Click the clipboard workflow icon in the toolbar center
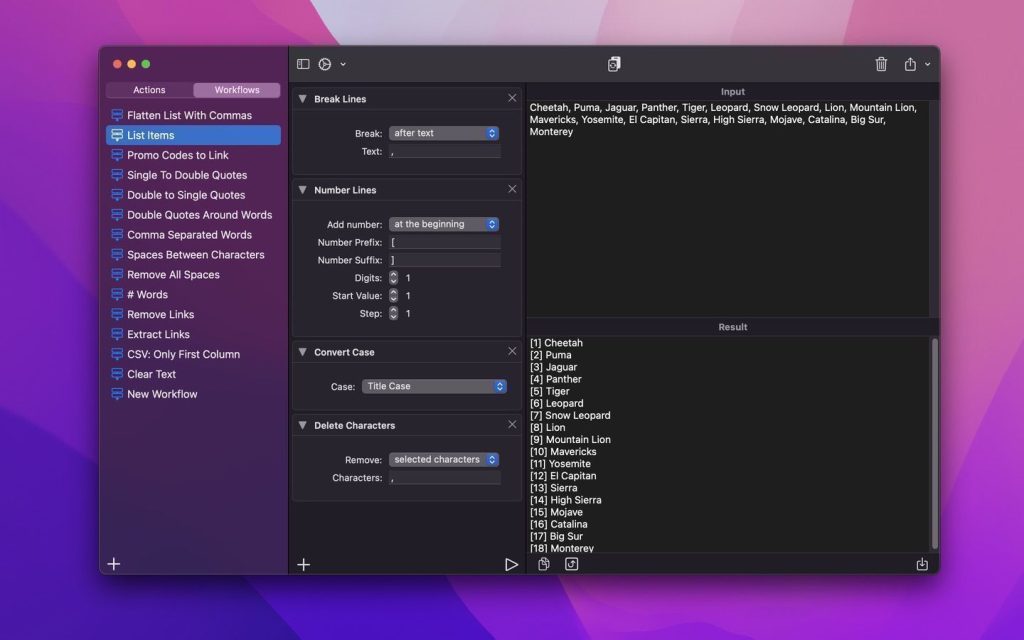1024x640 pixels. click(x=613, y=62)
